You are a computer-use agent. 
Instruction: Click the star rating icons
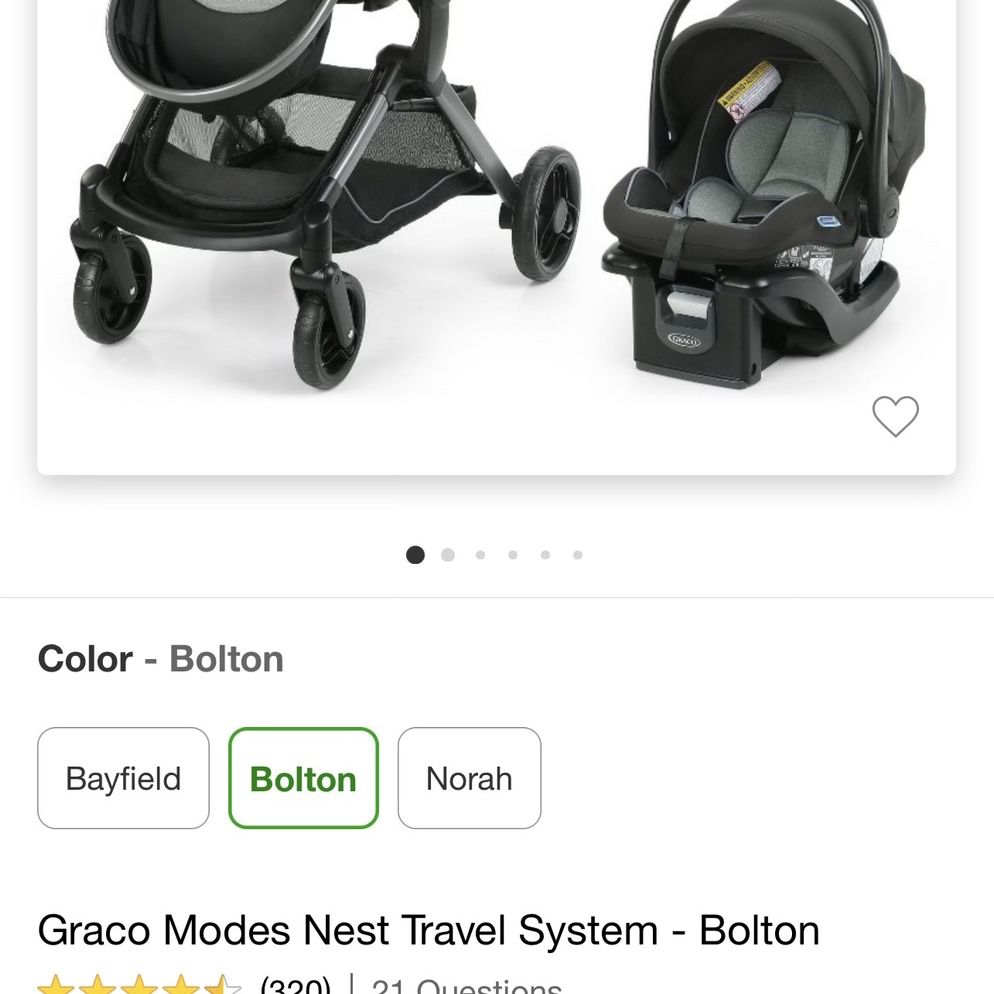point(139,986)
